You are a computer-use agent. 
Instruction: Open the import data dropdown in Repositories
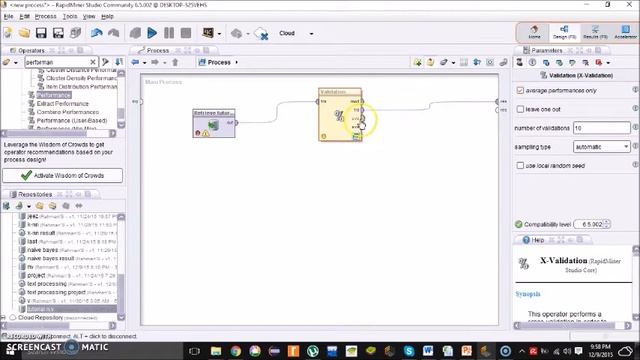click(28, 206)
